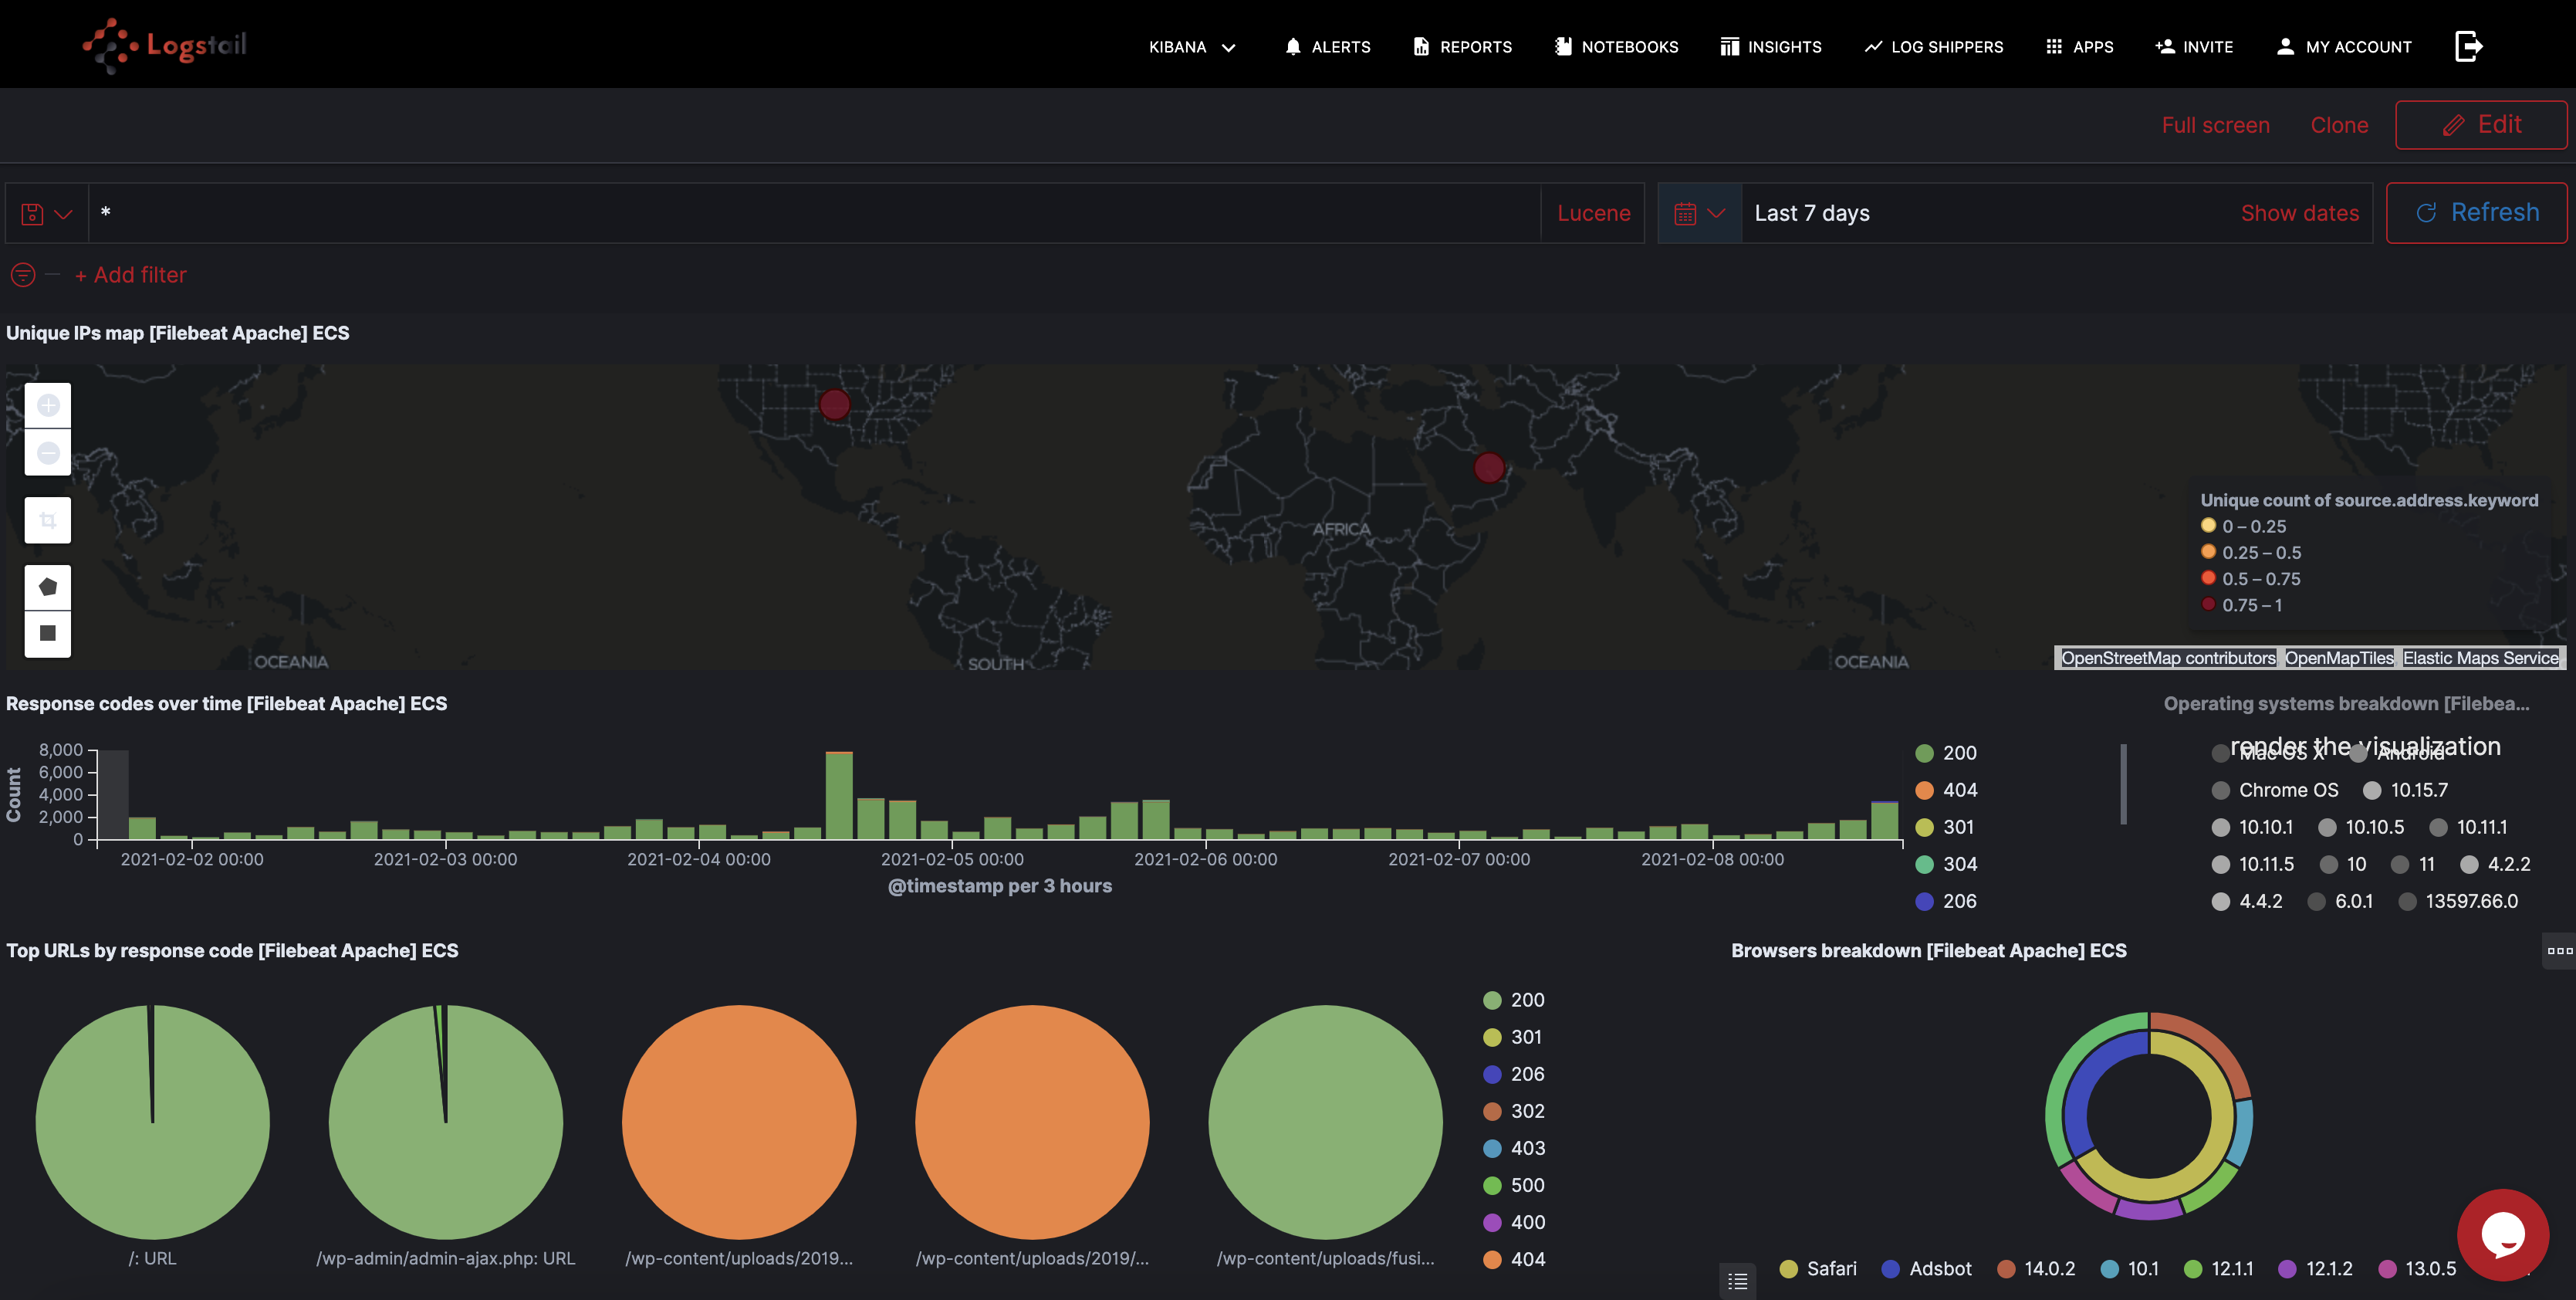This screenshot has width=2576, height=1300.
Task: Open Browsers breakdown panel options menu
Action: pos(2559,951)
